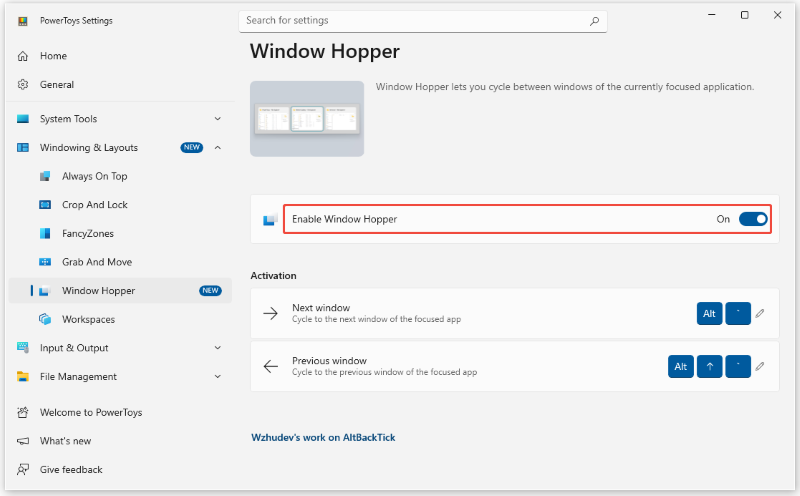
Task: Click the Welcome to PowerToys icon
Action: coord(22,412)
